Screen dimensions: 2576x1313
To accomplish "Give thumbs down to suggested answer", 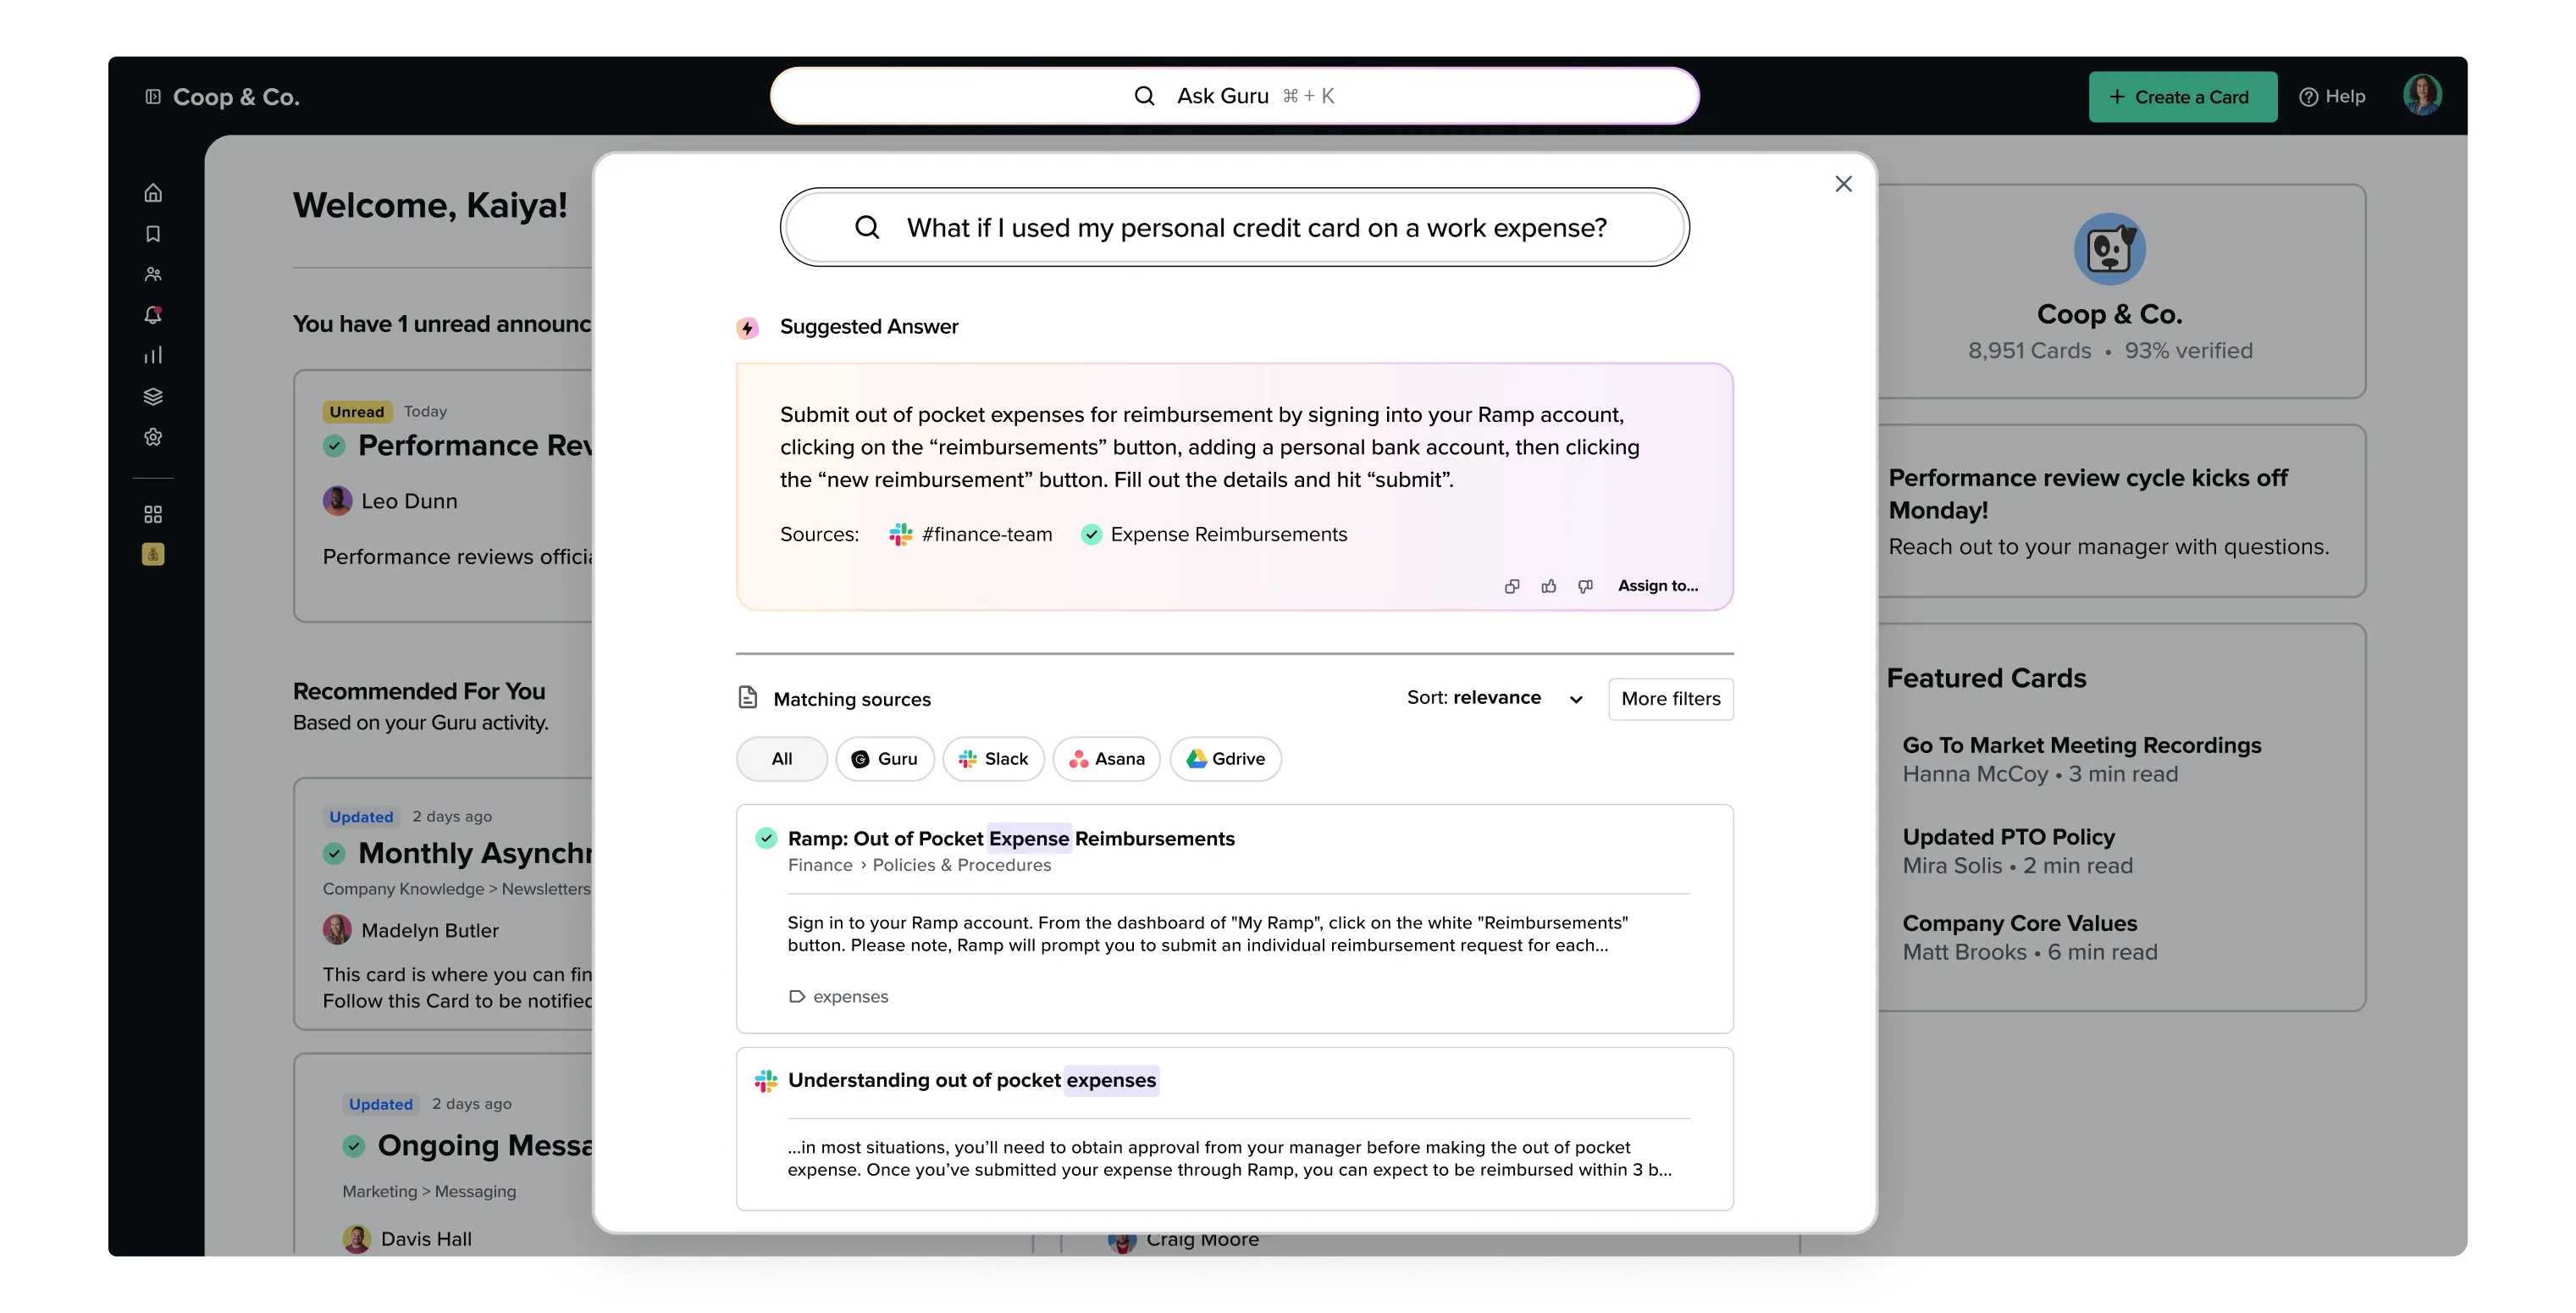I will 1585,586.
